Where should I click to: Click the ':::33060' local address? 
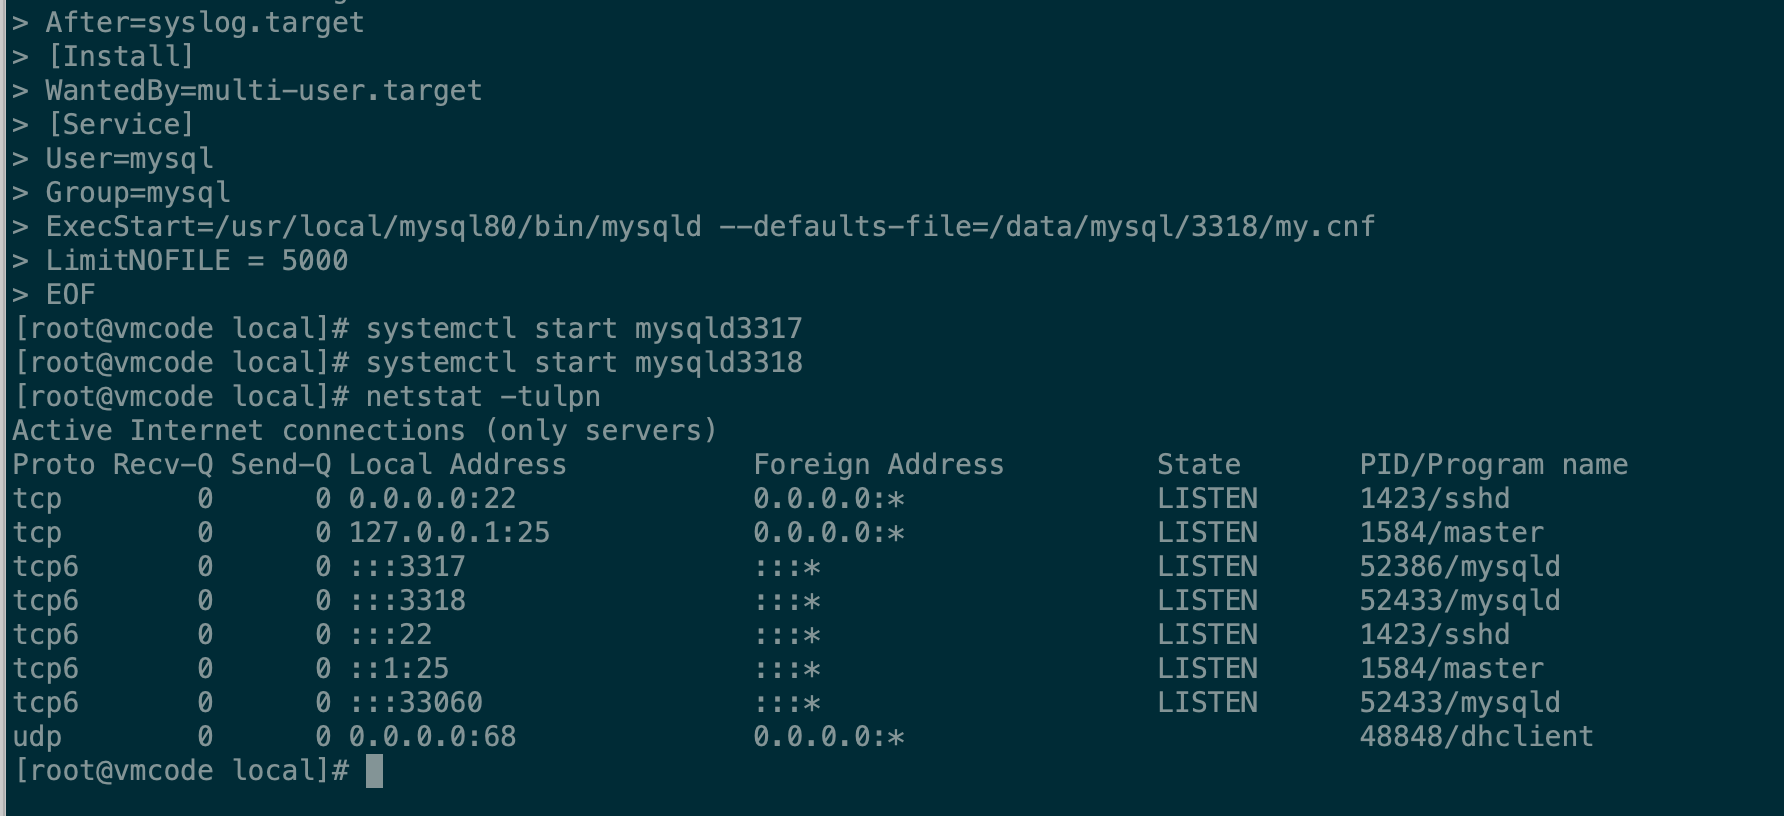(415, 703)
